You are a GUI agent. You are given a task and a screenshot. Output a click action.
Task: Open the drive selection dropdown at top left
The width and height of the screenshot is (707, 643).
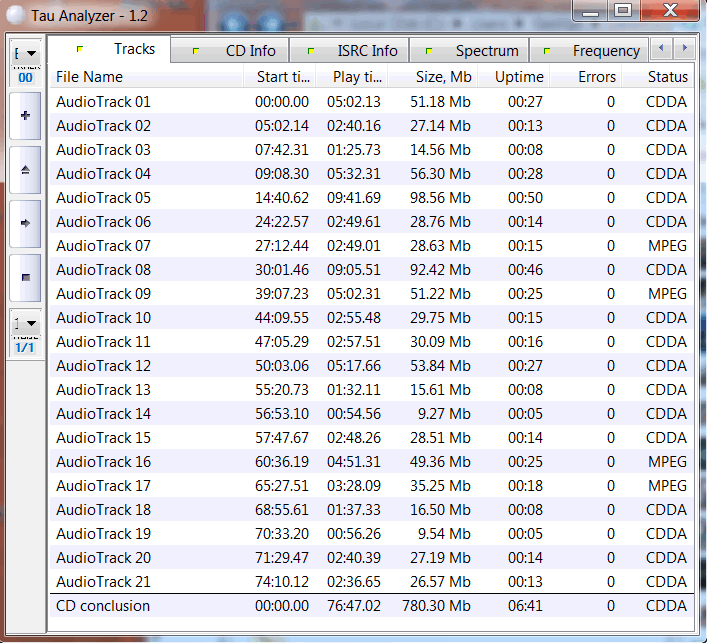(x=25, y=53)
